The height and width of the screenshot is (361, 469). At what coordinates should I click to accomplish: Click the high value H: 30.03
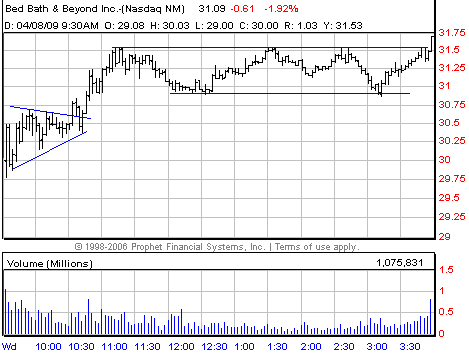coord(170,26)
